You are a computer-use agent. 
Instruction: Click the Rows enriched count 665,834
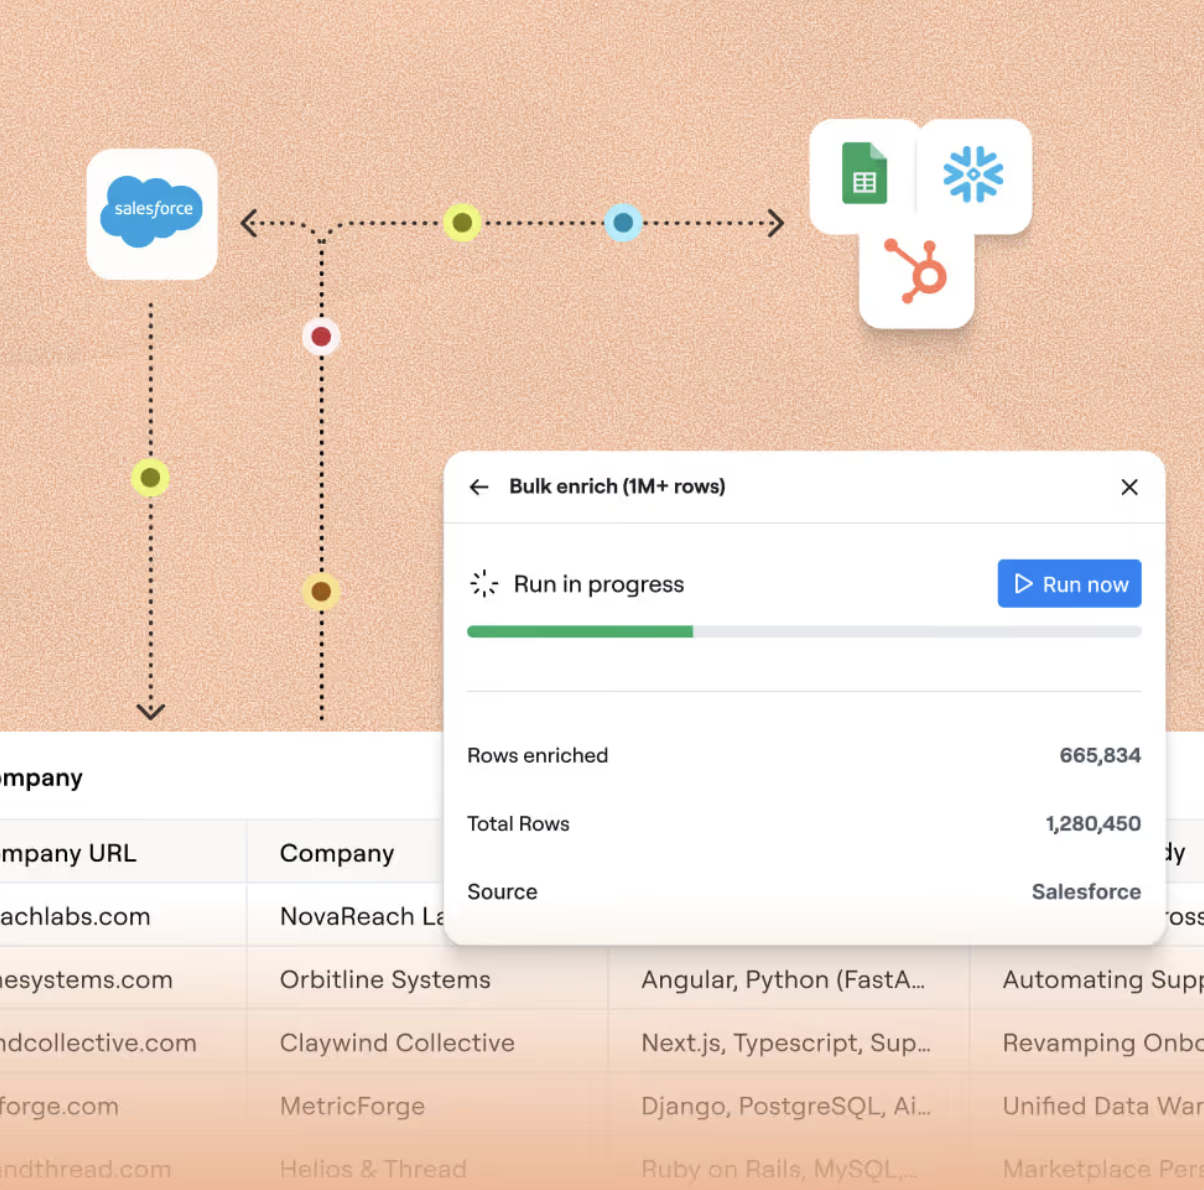point(1100,755)
